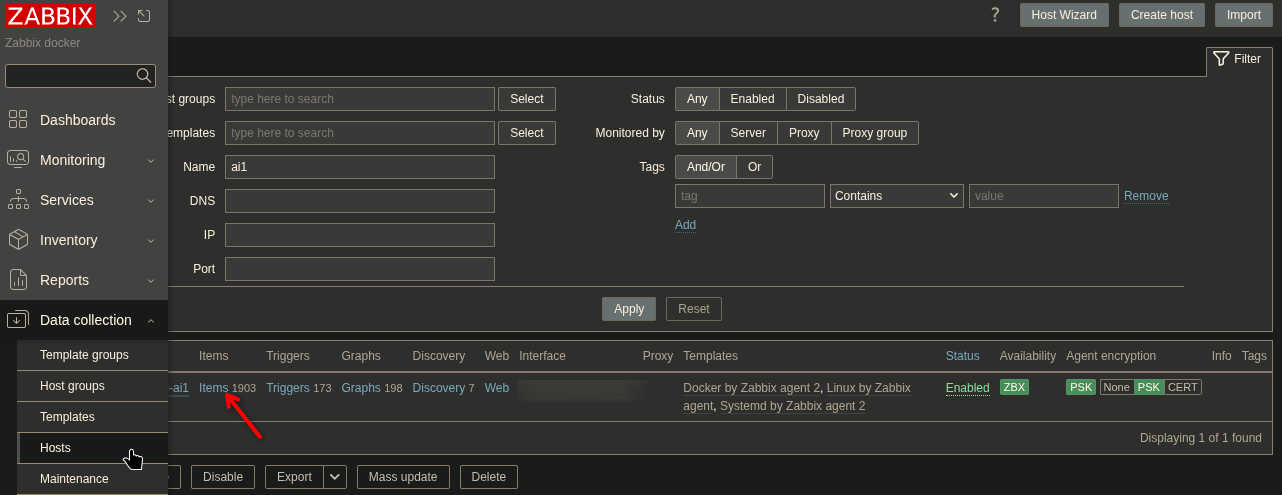Choose And/Or tag evaluation
The width and height of the screenshot is (1282, 495).
(706, 167)
